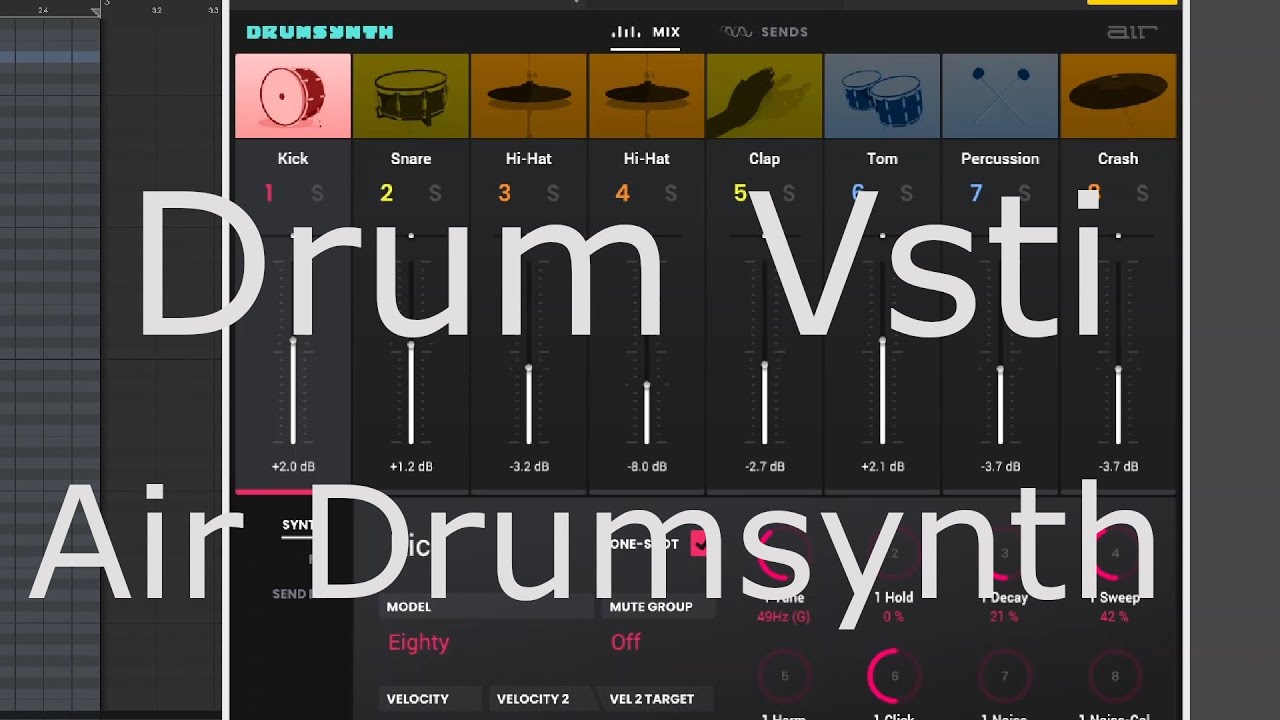Select the Hi-Hat pad on channel 4

click(647, 96)
